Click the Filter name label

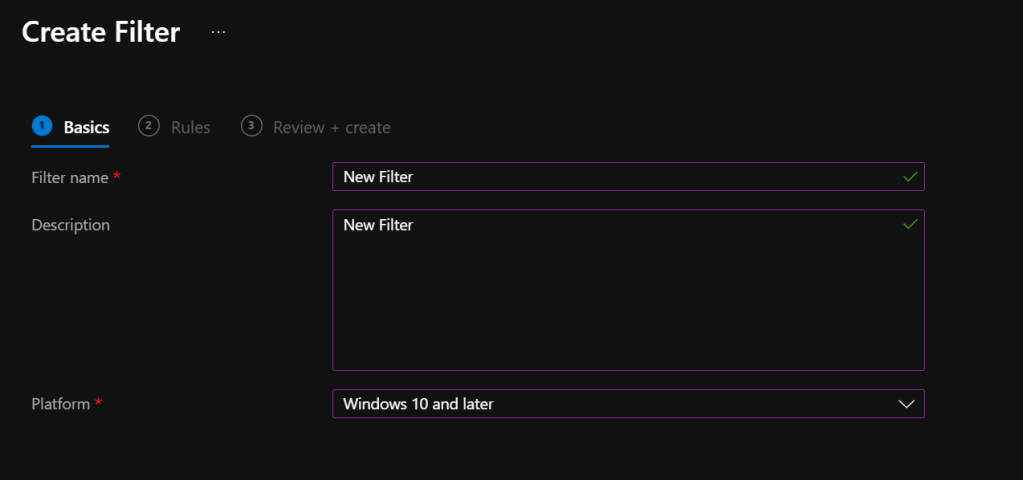pyautogui.click(x=69, y=177)
